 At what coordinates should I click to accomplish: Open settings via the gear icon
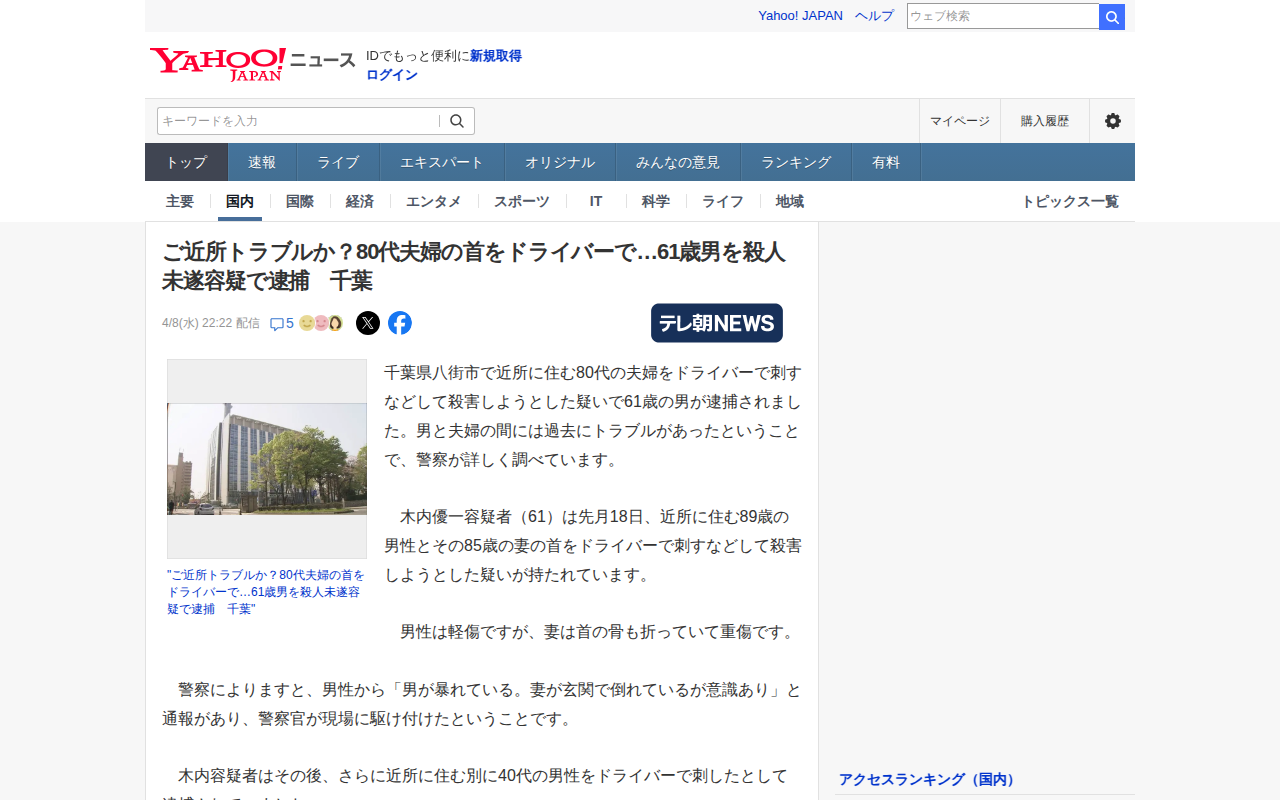point(1112,121)
